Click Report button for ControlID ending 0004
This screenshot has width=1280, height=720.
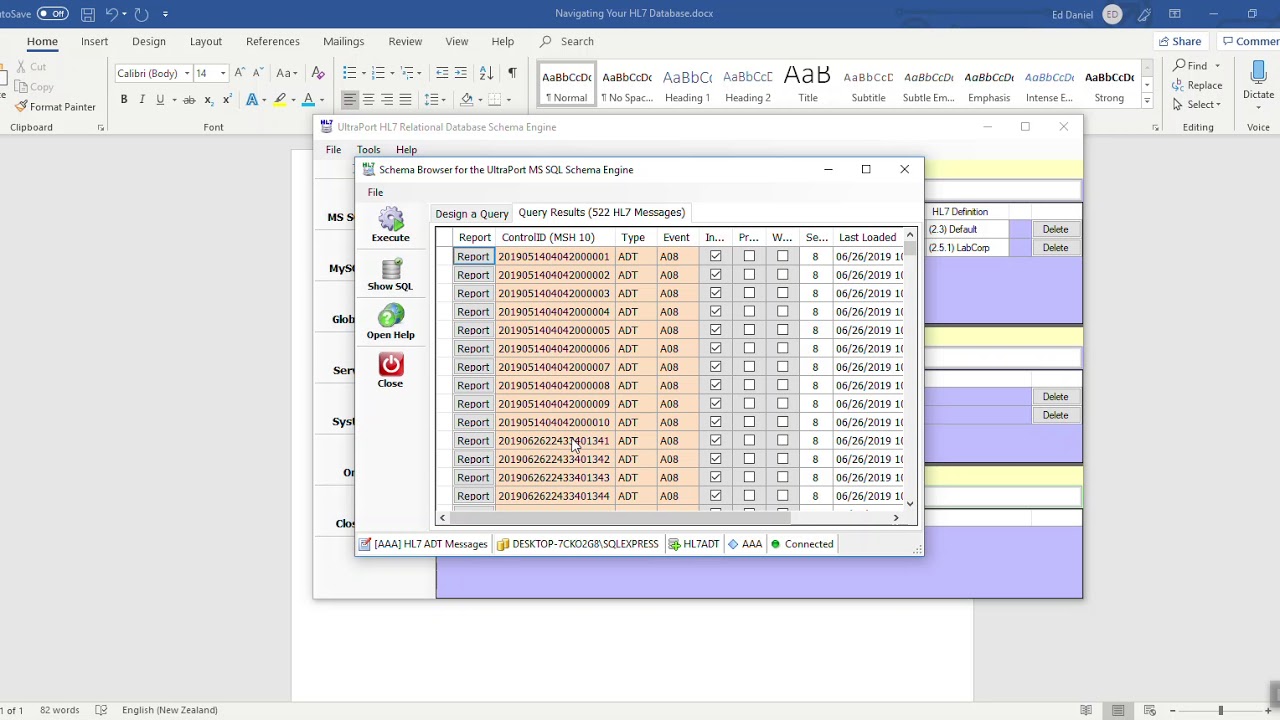click(x=473, y=312)
